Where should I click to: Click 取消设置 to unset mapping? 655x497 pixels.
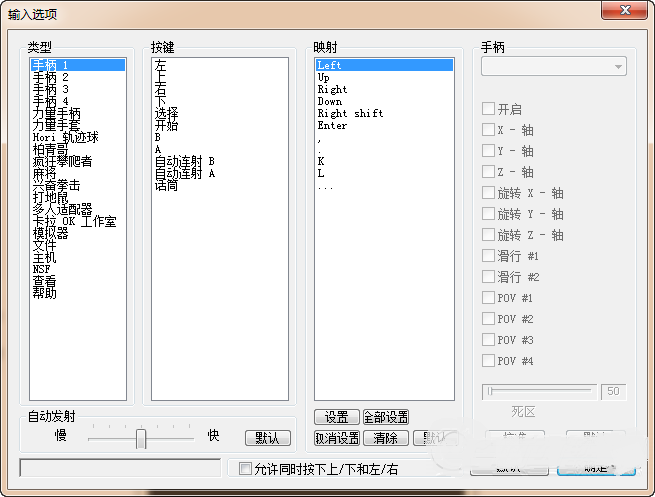336,438
